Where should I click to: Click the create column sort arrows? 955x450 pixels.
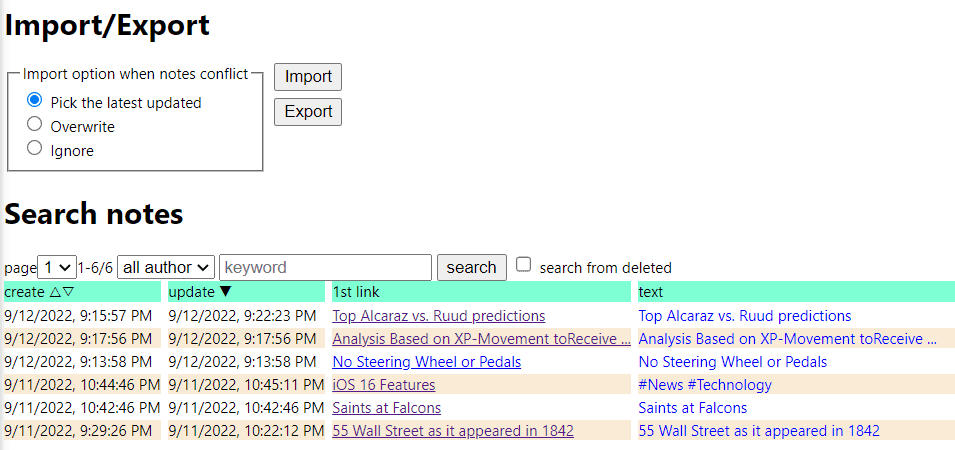pyautogui.click(x=61, y=292)
